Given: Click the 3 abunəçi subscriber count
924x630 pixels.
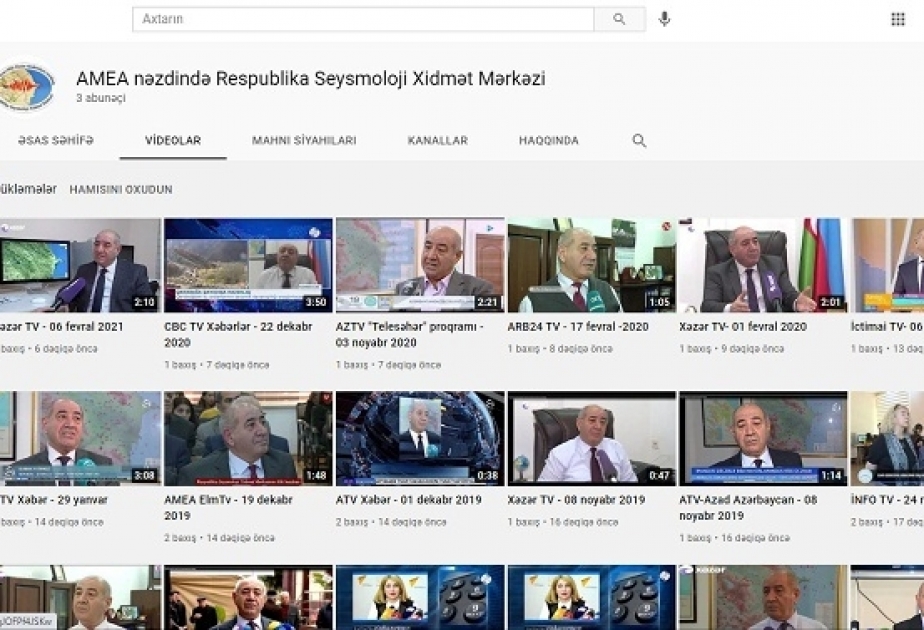Looking at the screenshot, I should 101,98.
